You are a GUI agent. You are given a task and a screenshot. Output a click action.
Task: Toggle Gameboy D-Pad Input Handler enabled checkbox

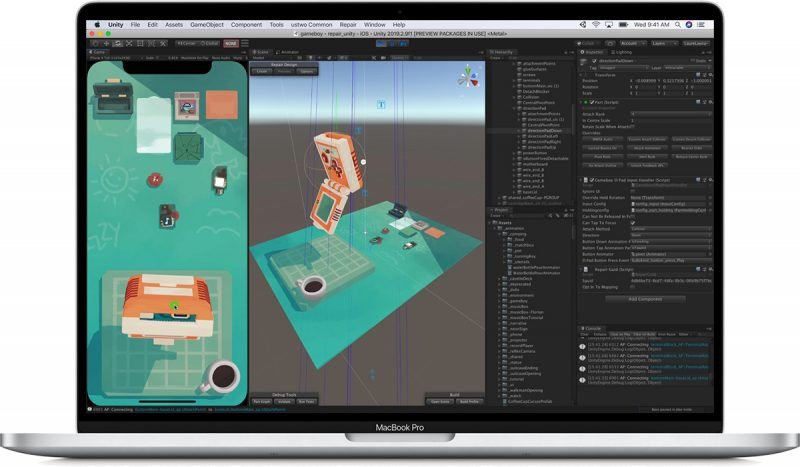click(591, 180)
